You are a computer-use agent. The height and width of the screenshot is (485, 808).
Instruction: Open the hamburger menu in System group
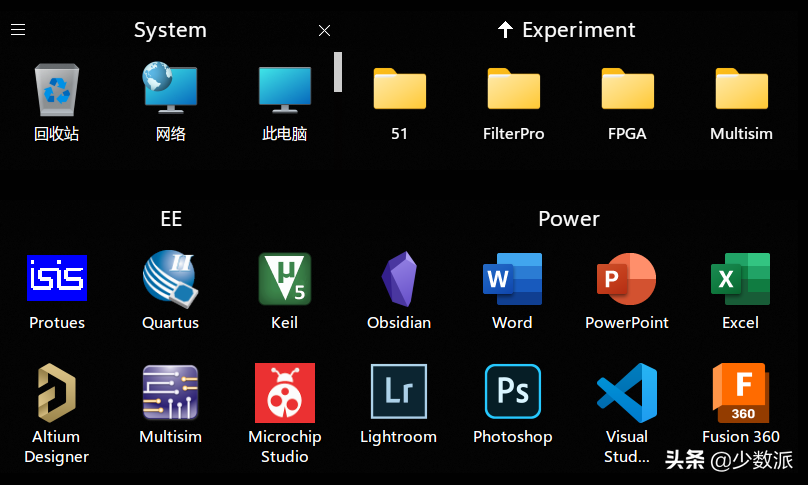click(x=18, y=30)
